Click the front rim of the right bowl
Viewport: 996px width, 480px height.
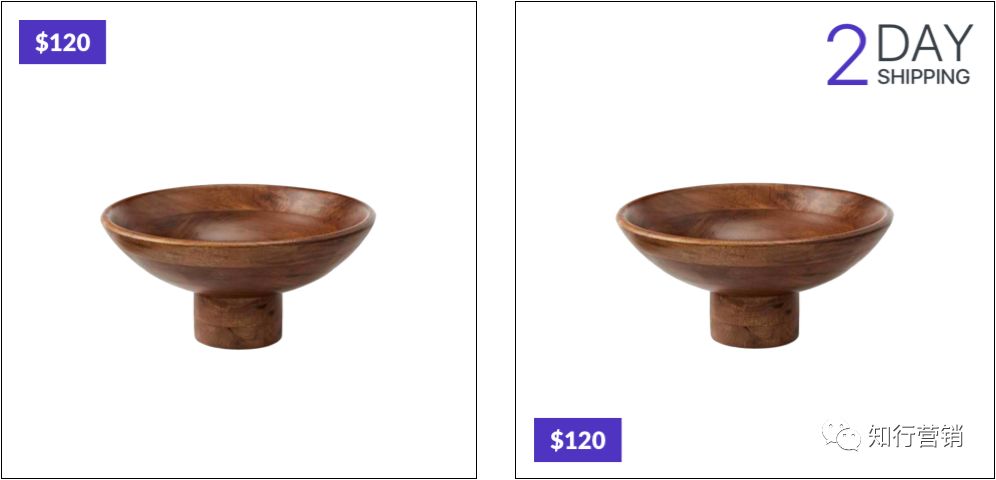[x=754, y=241]
